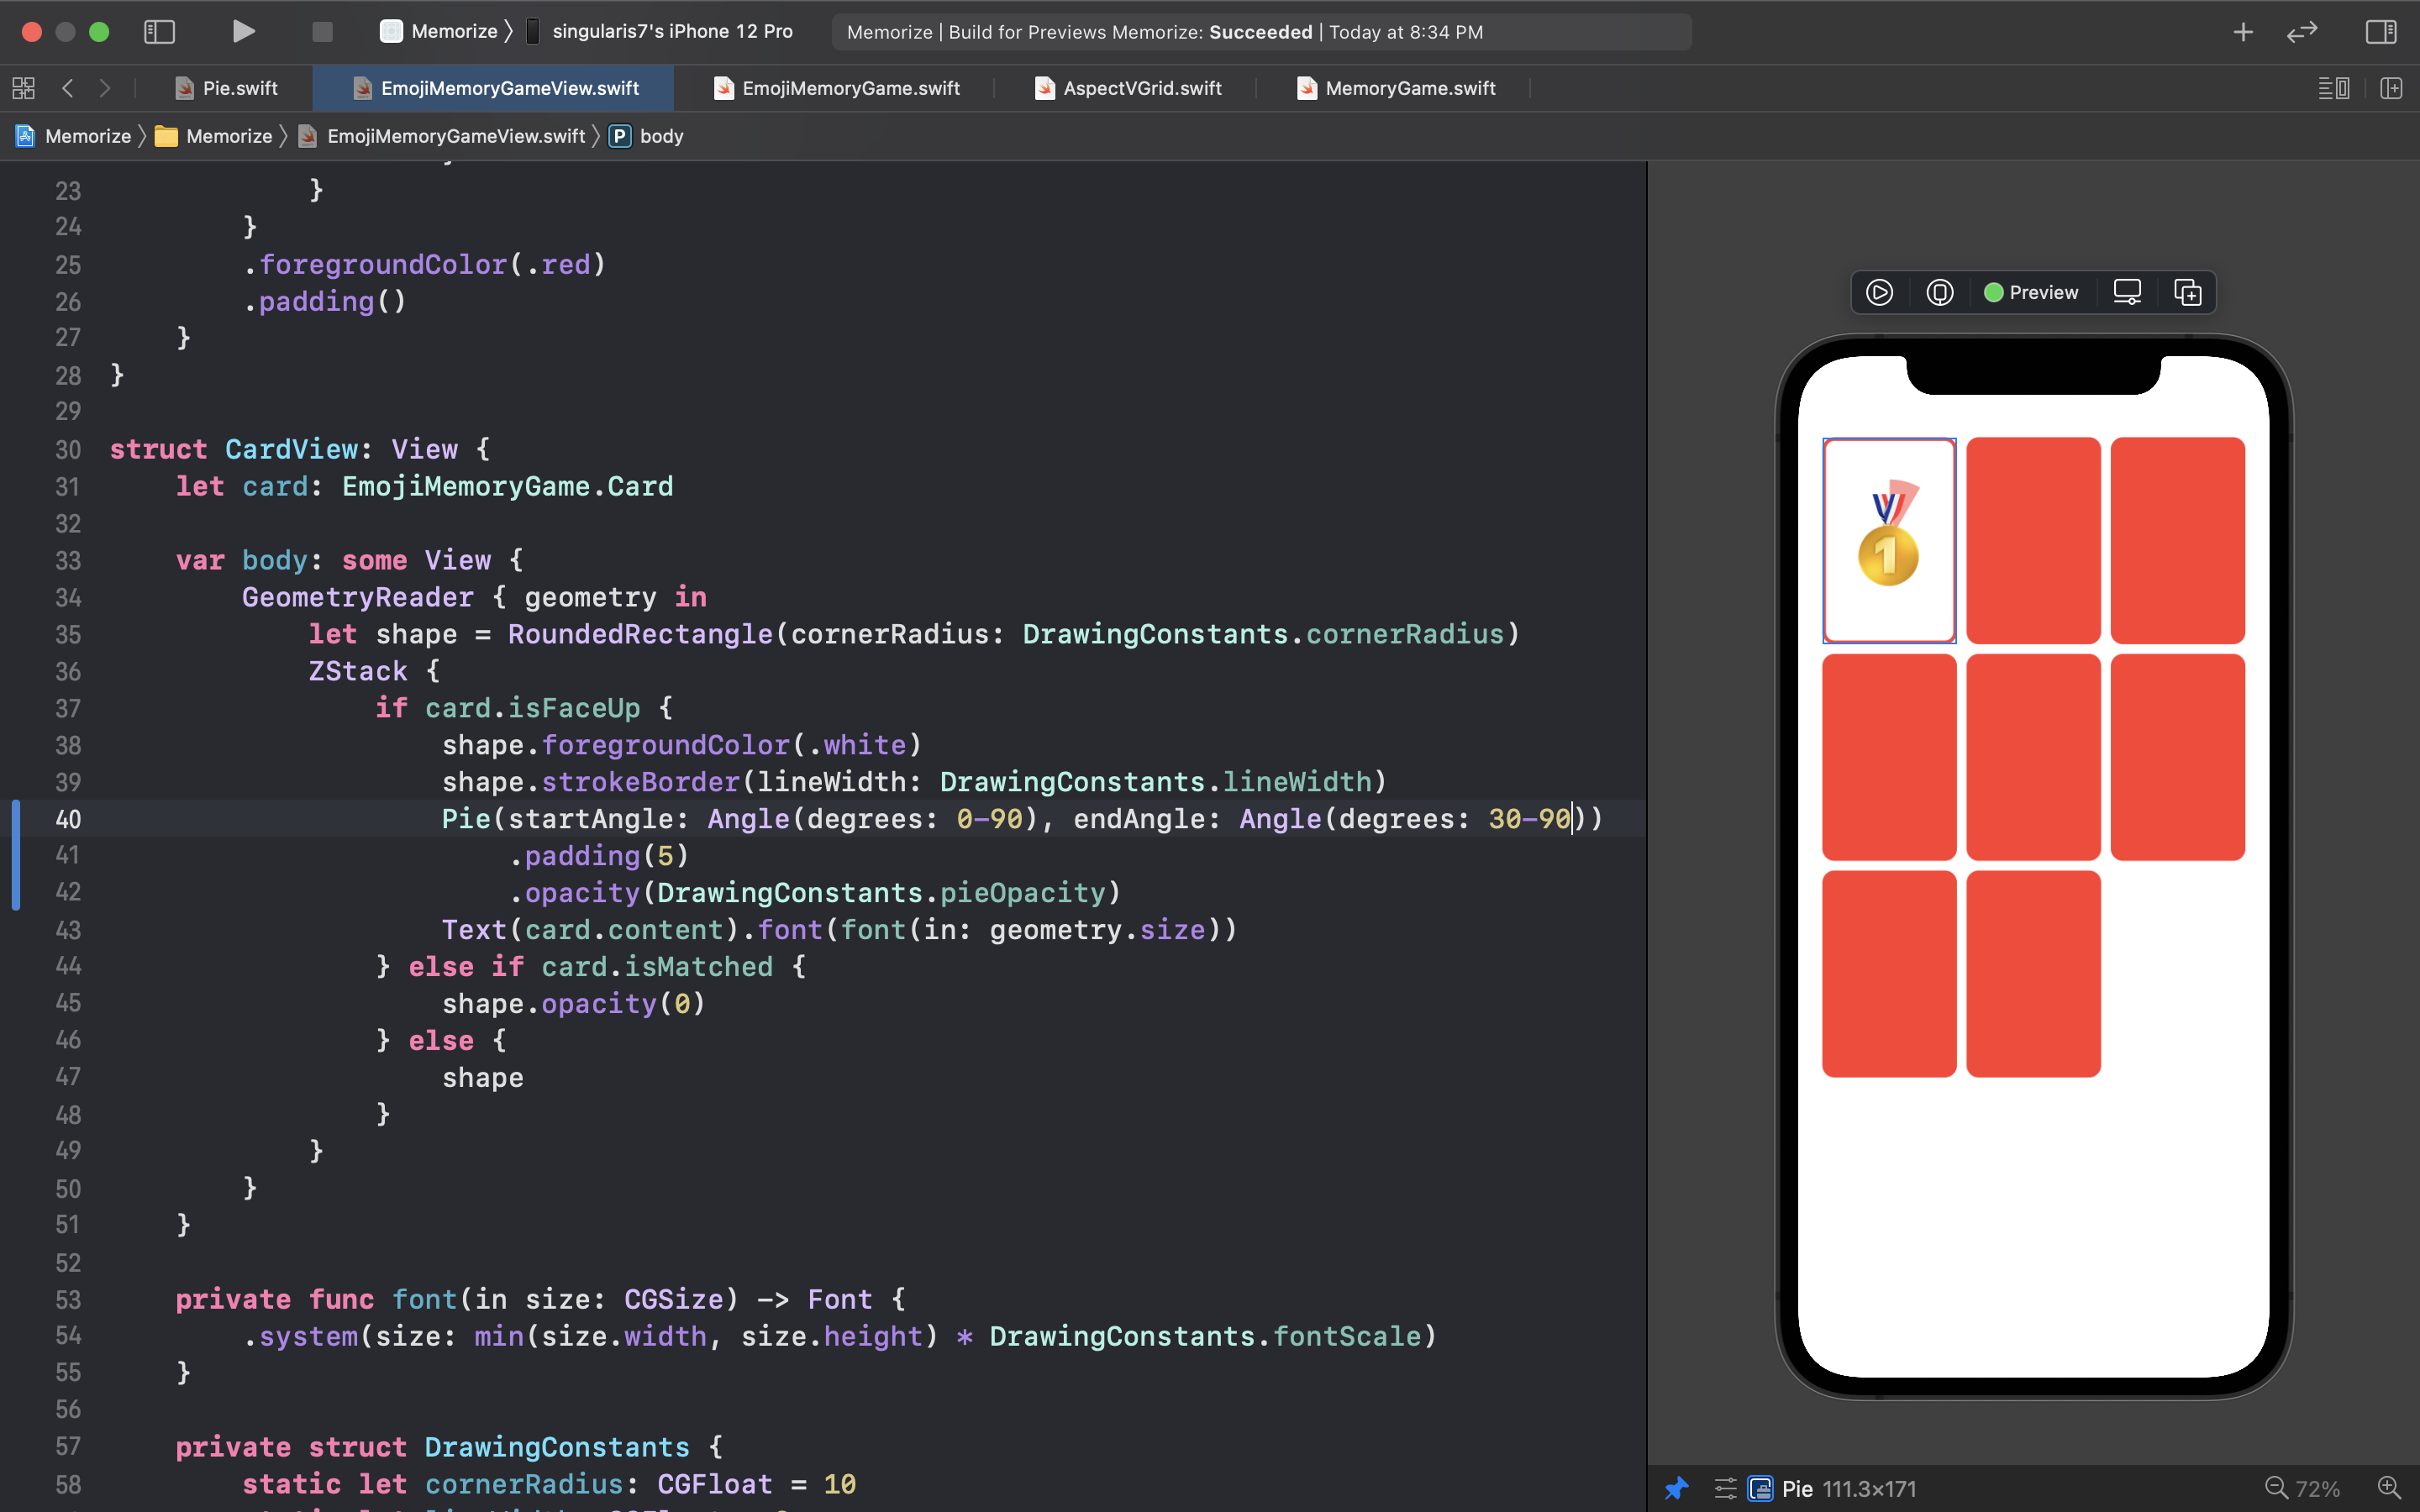Zoom out the preview canvas
Image resolution: width=2420 pixels, height=1512 pixels.
tap(2276, 1488)
